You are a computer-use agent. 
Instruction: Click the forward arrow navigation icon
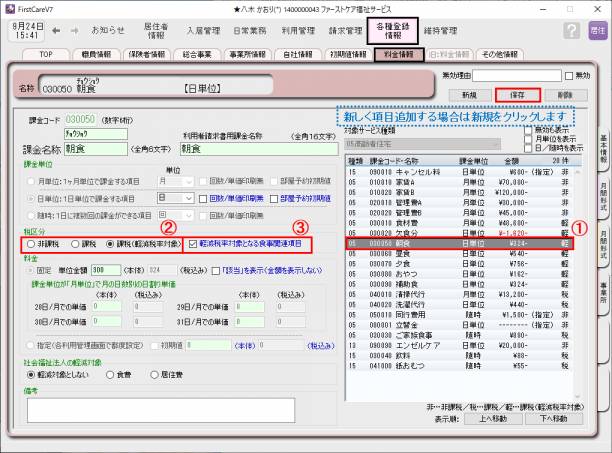pos(75,31)
